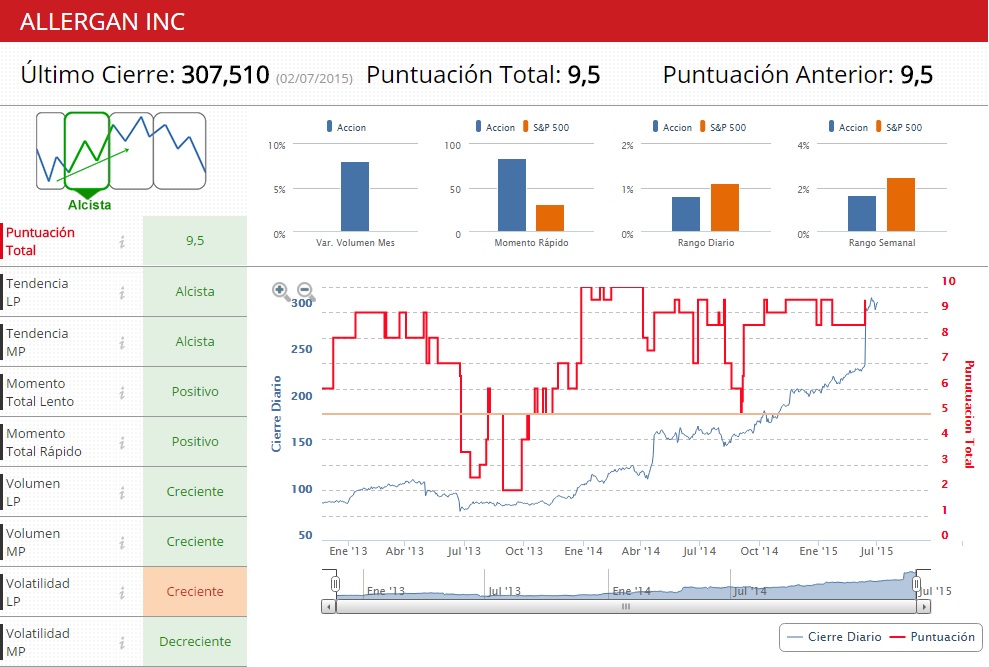Open info icon for Volumen LP
The width and height of the screenshot is (989, 667).
click(122, 492)
